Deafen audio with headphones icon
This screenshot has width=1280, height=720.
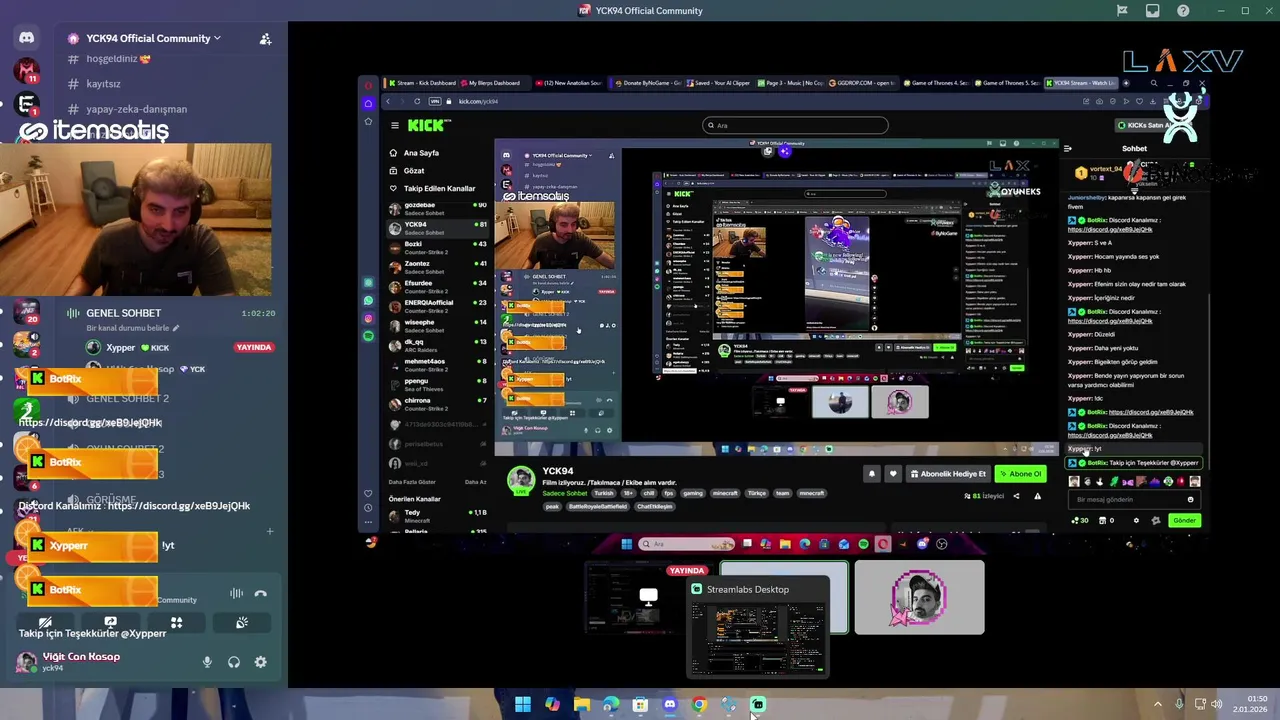pos(233,662)
